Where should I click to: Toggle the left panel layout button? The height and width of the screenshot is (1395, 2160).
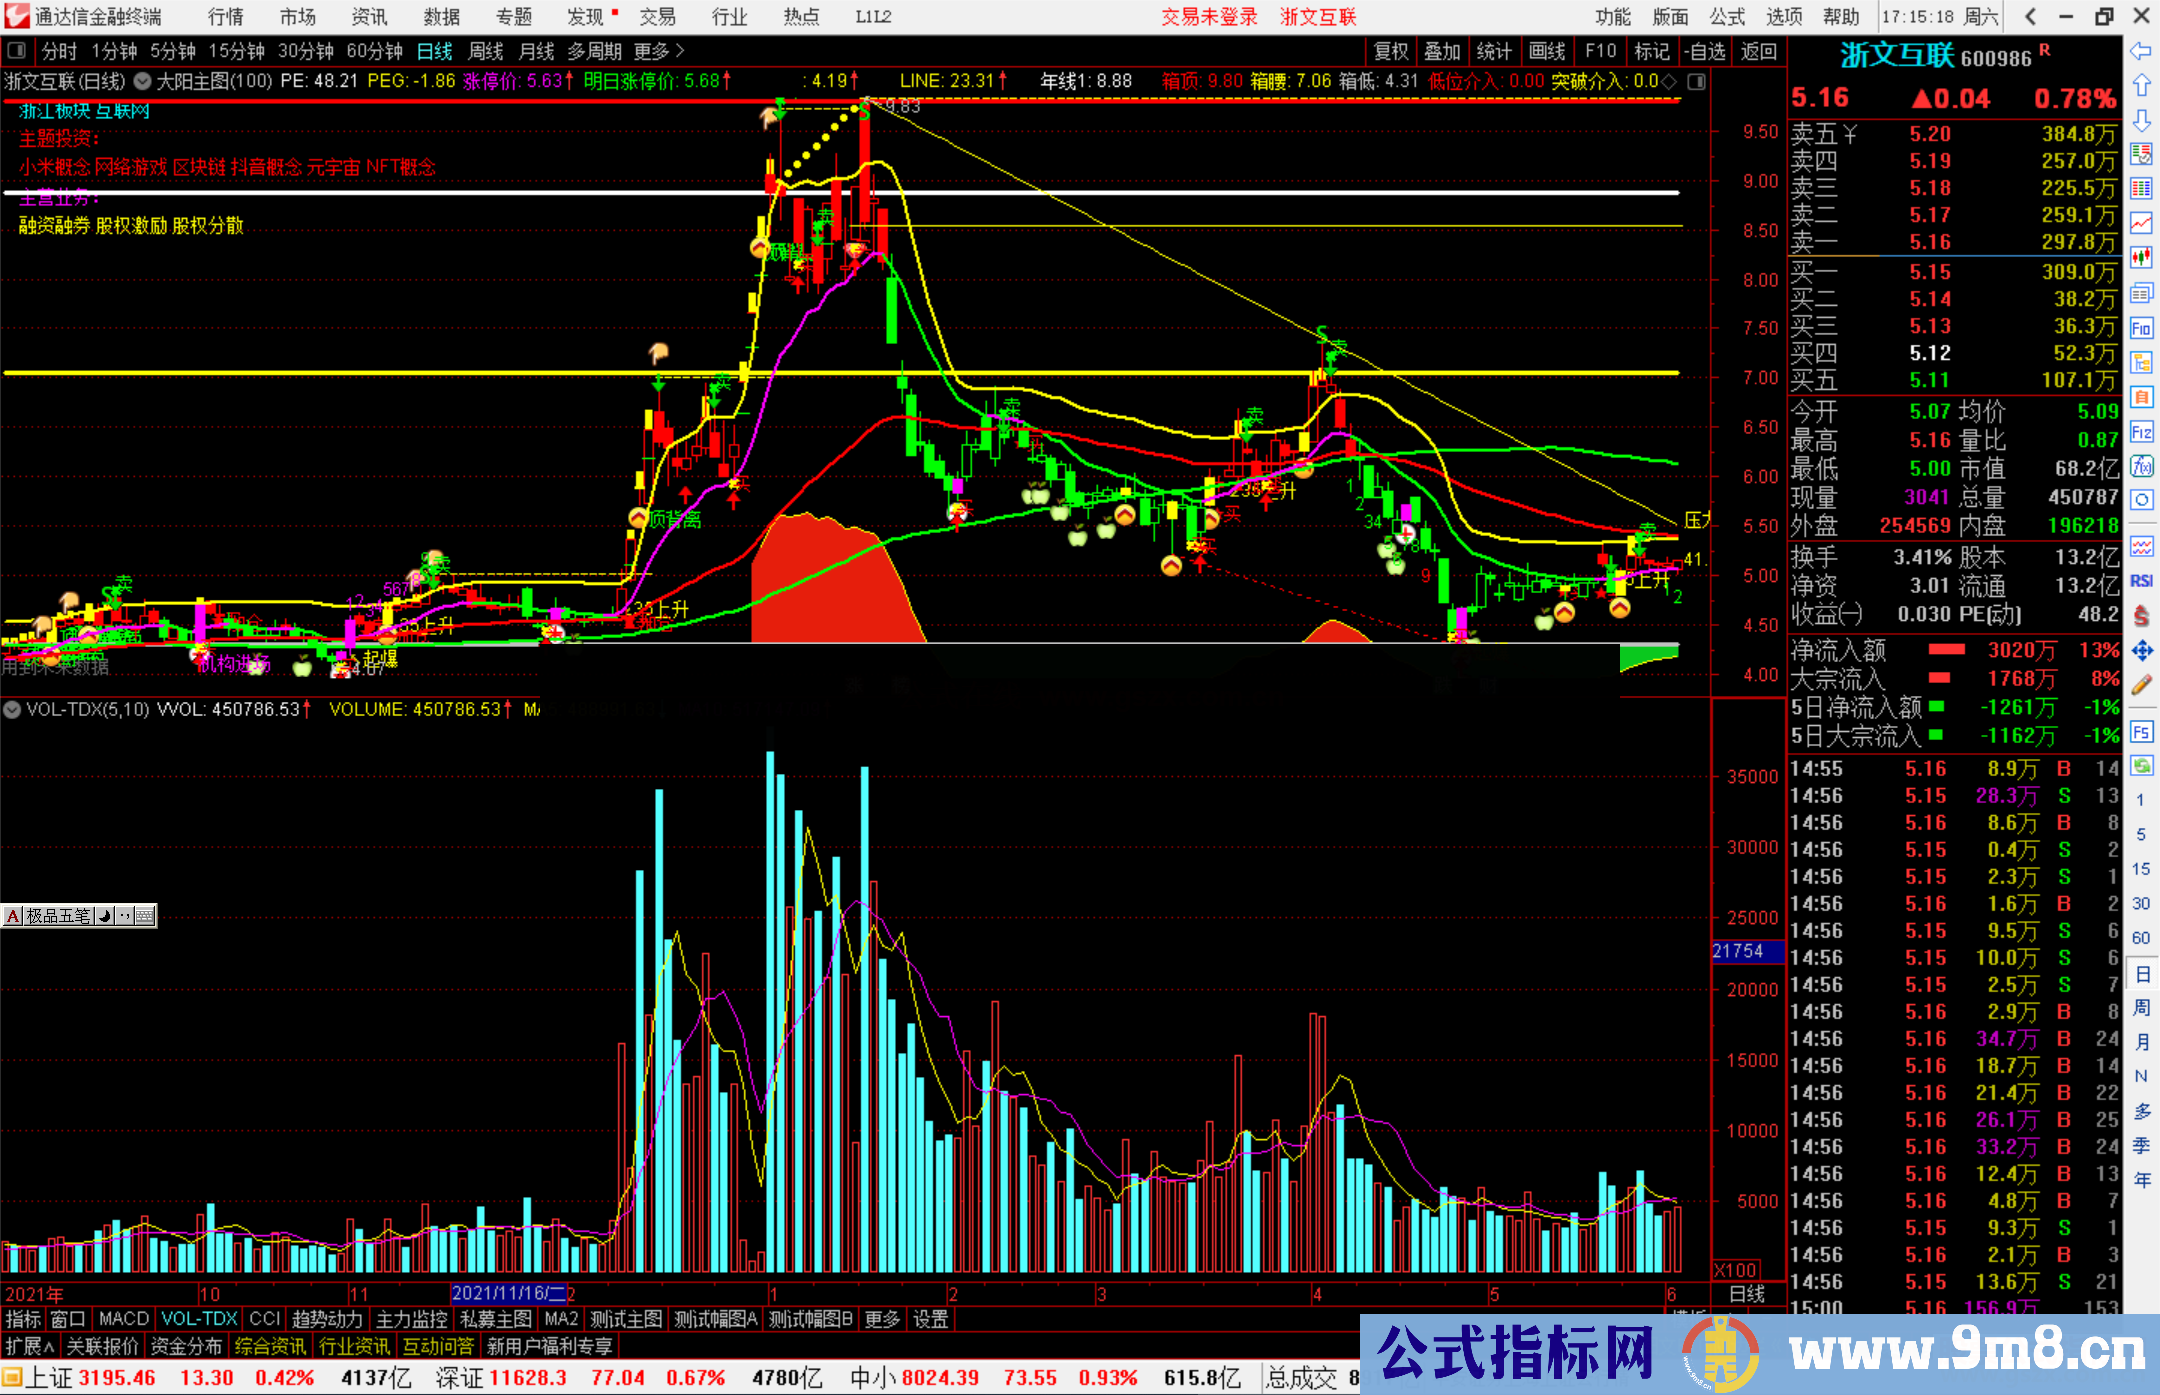[x=17, y=51]
